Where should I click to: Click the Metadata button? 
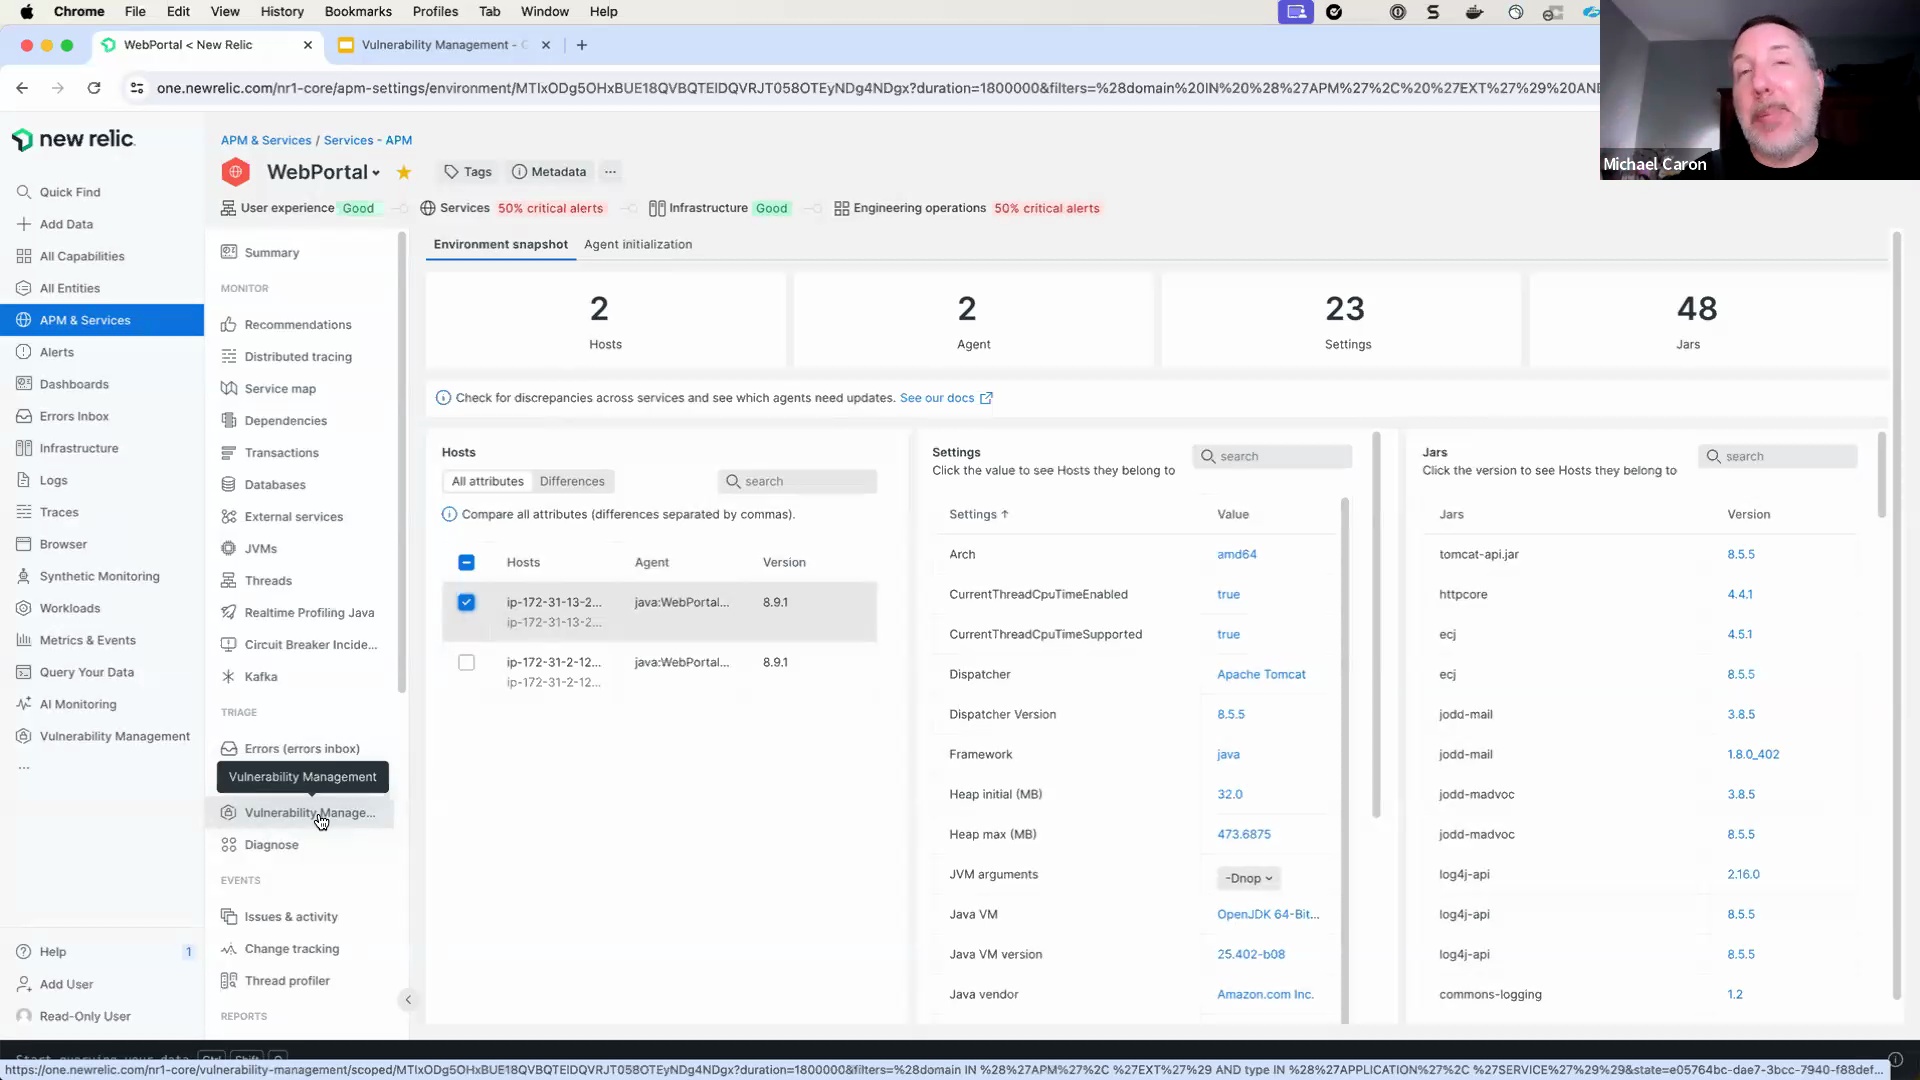549,172
